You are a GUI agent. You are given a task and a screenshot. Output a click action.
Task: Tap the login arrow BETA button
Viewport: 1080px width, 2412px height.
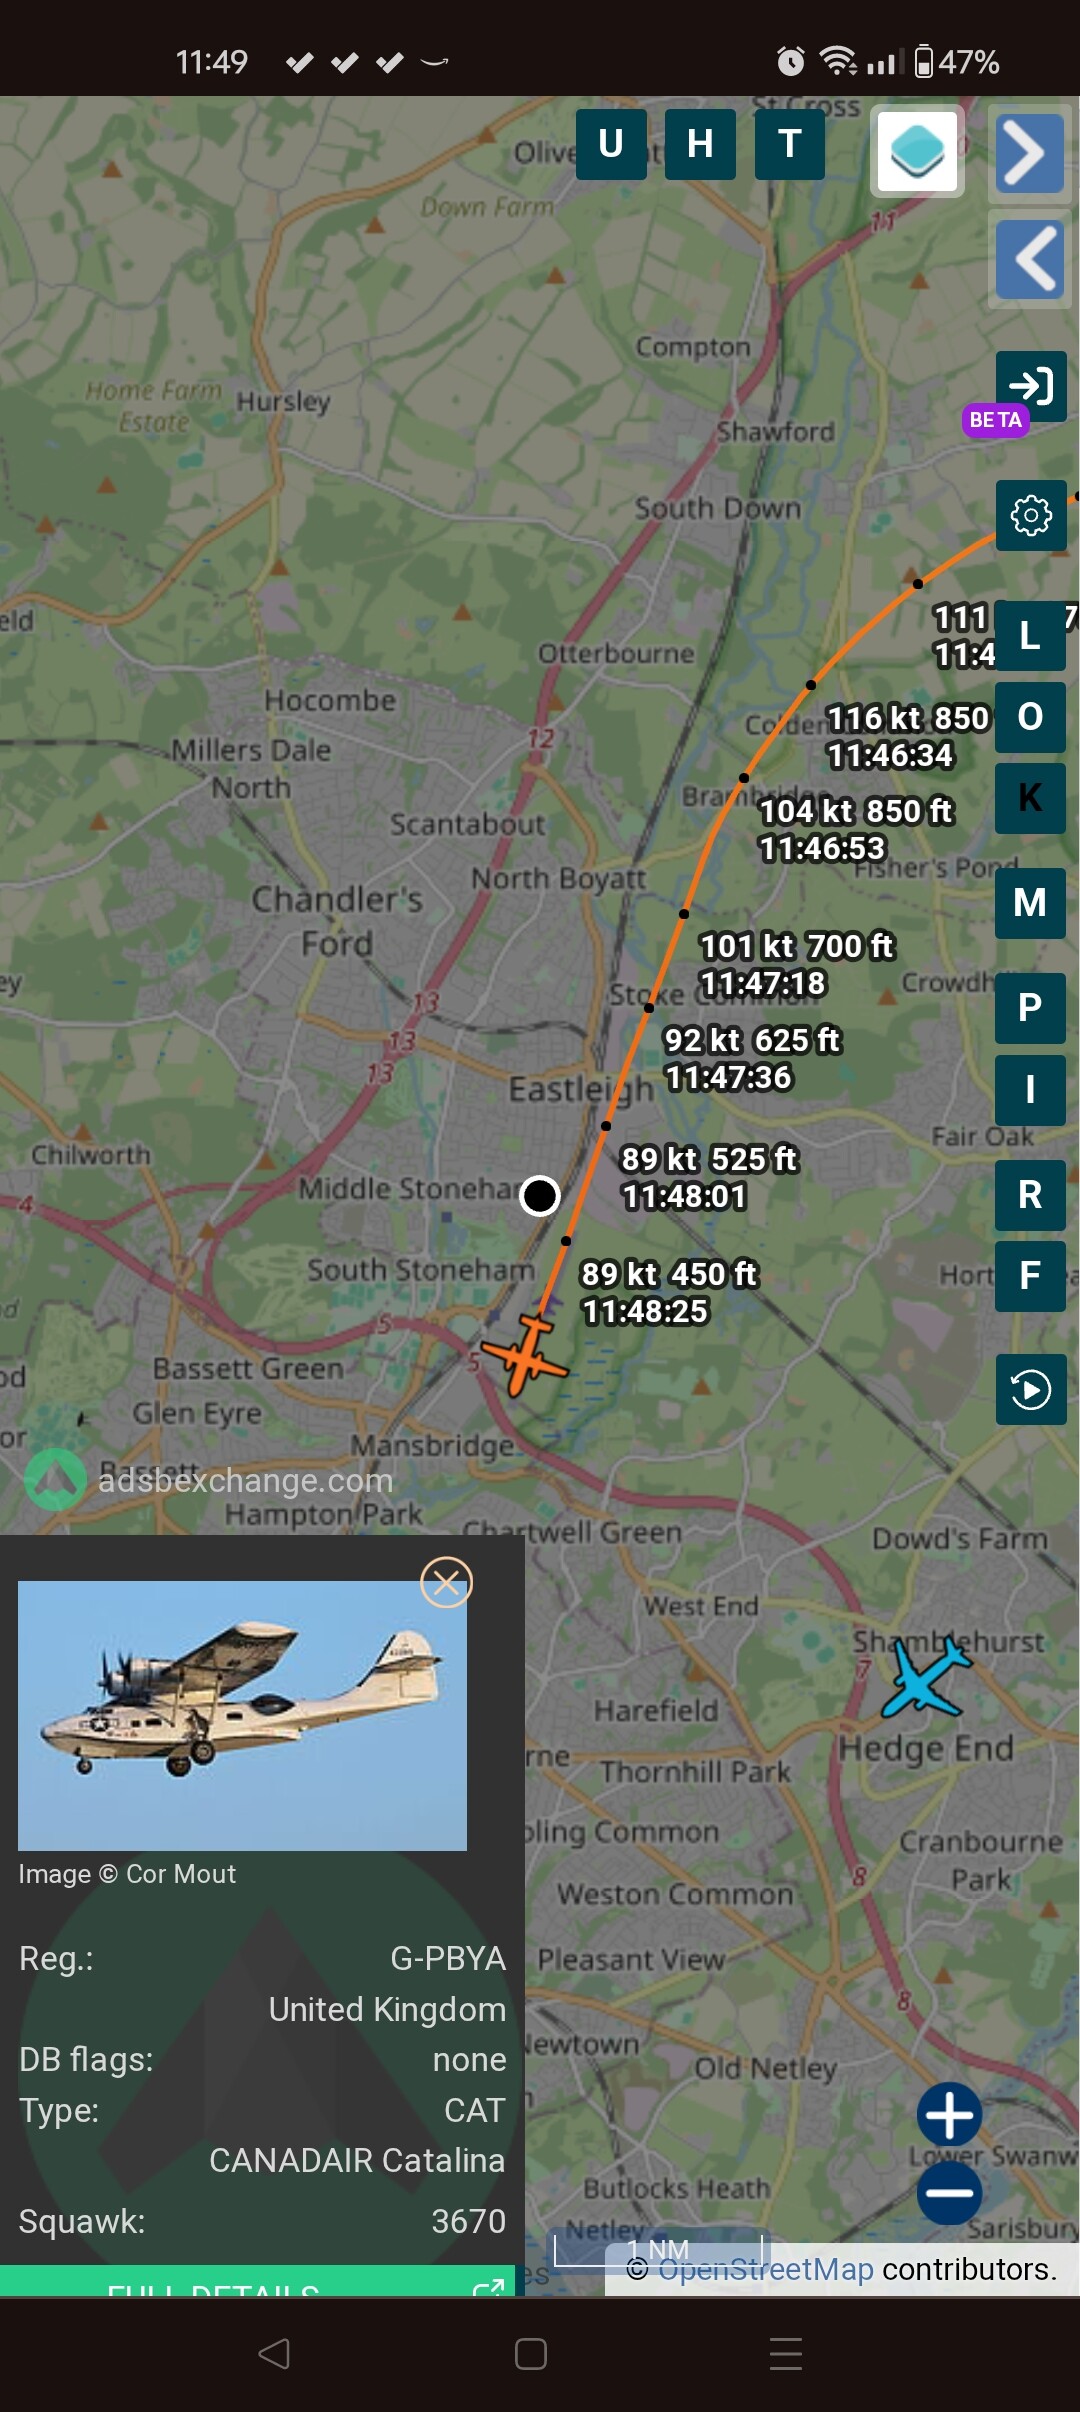1031,387
